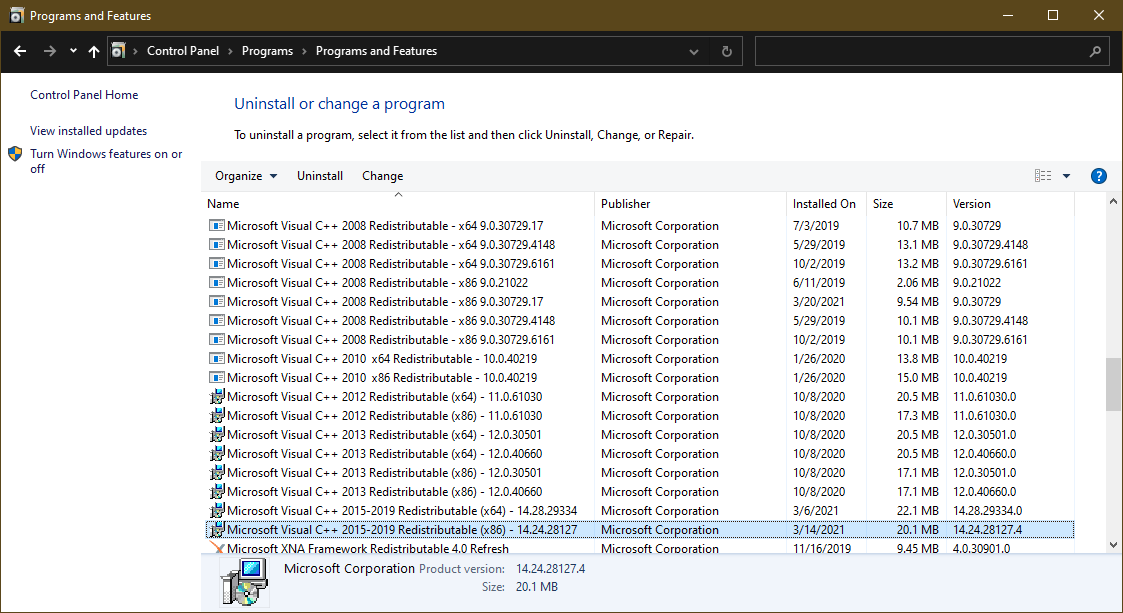Screen dimensions: 1123x613
Task: Click the vertical scrollbar thumb
Action: (x=1113, y=385)
